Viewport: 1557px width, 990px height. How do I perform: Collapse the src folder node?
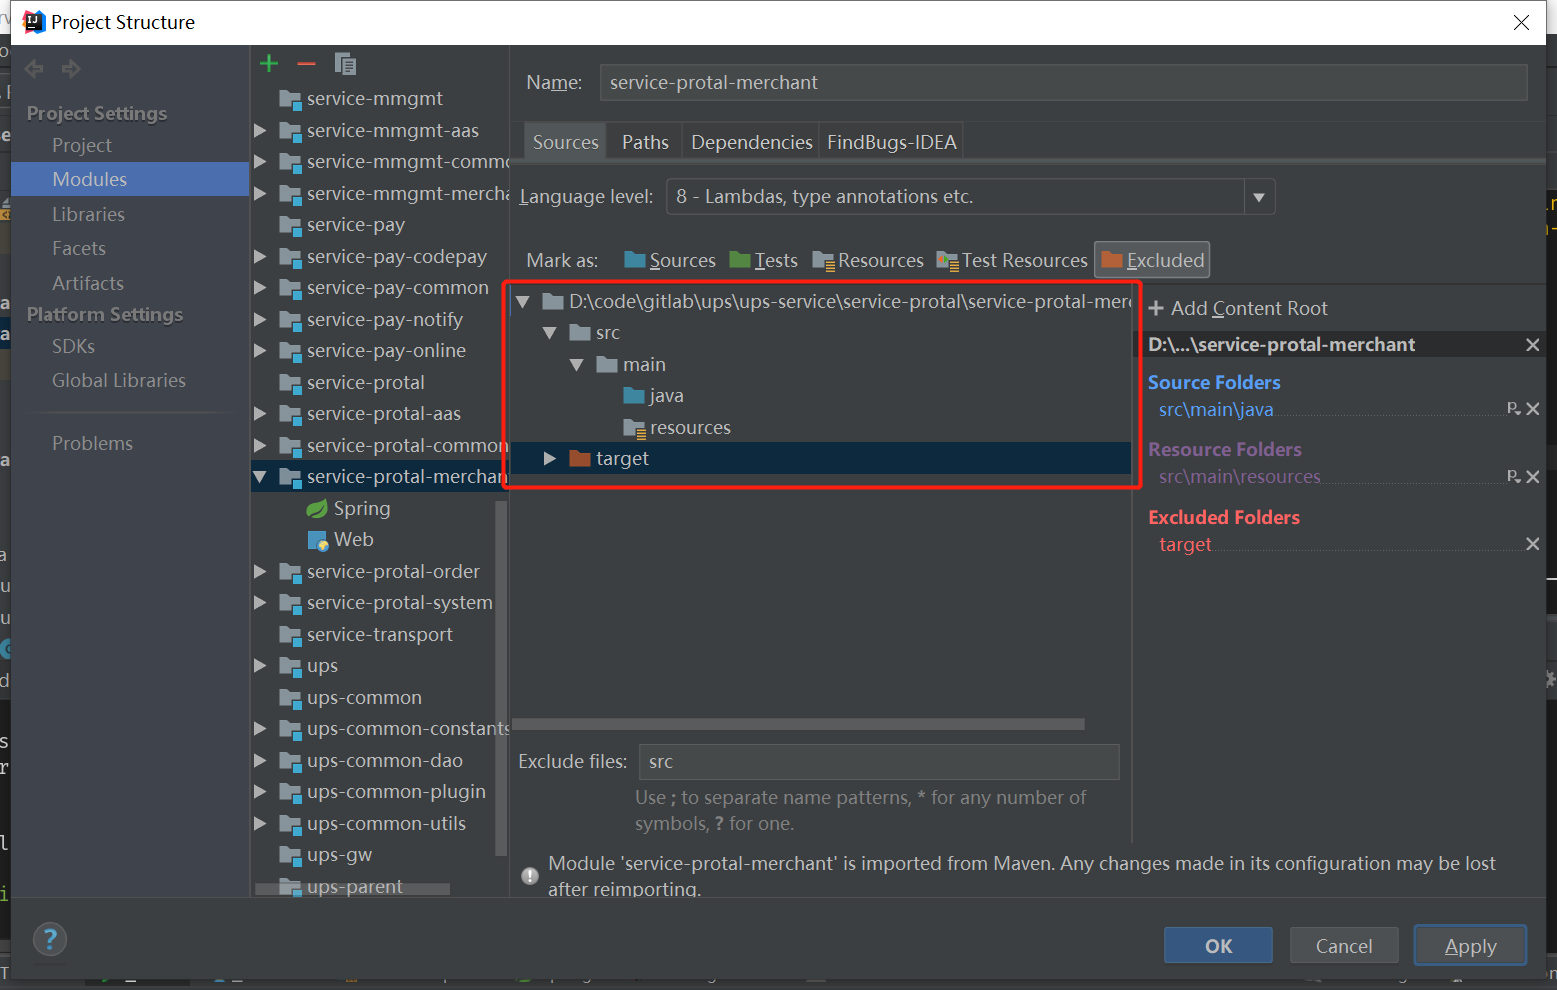click(550, 333)
